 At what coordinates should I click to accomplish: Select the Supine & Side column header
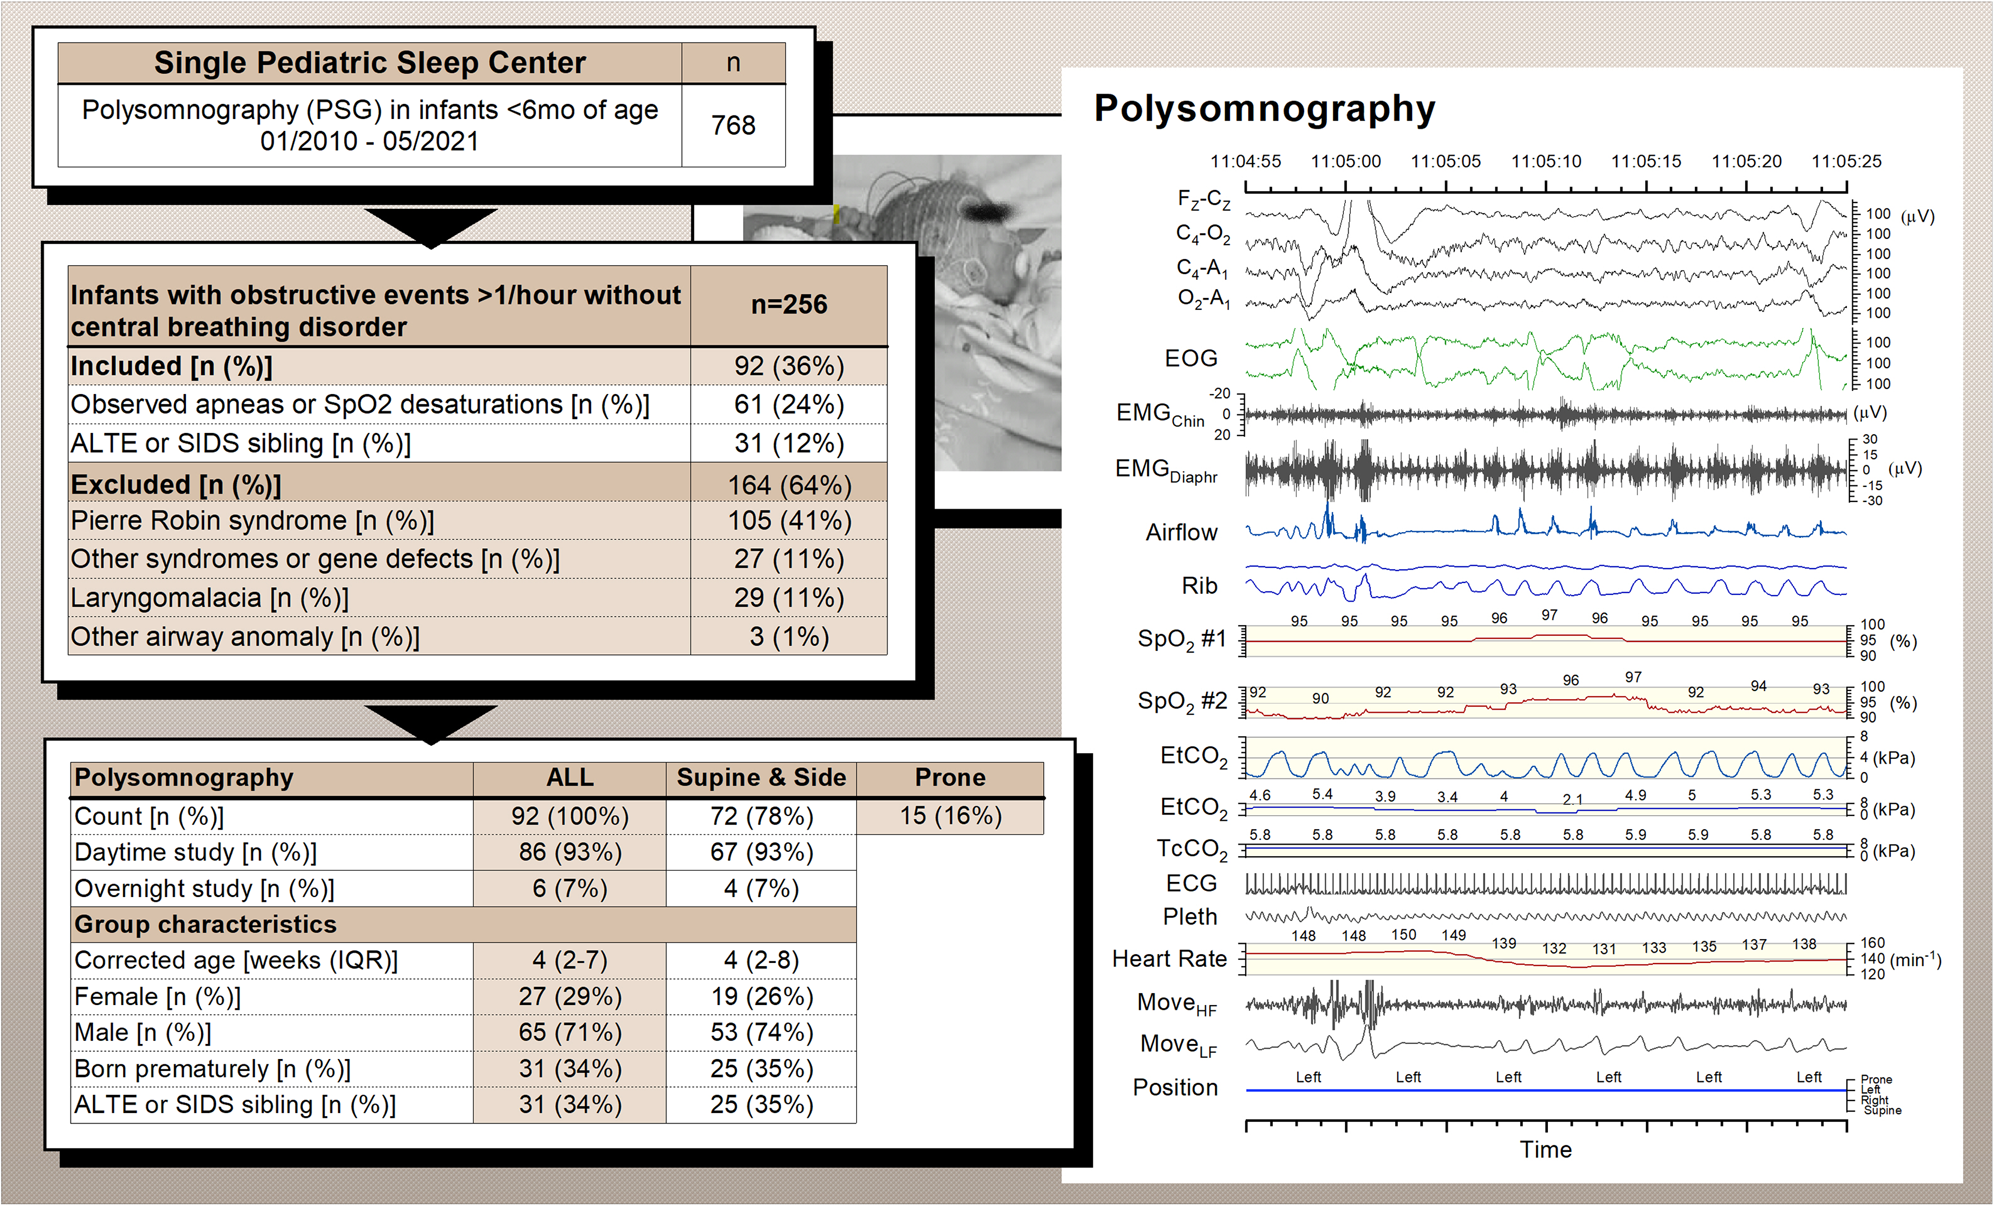(761, 778)
